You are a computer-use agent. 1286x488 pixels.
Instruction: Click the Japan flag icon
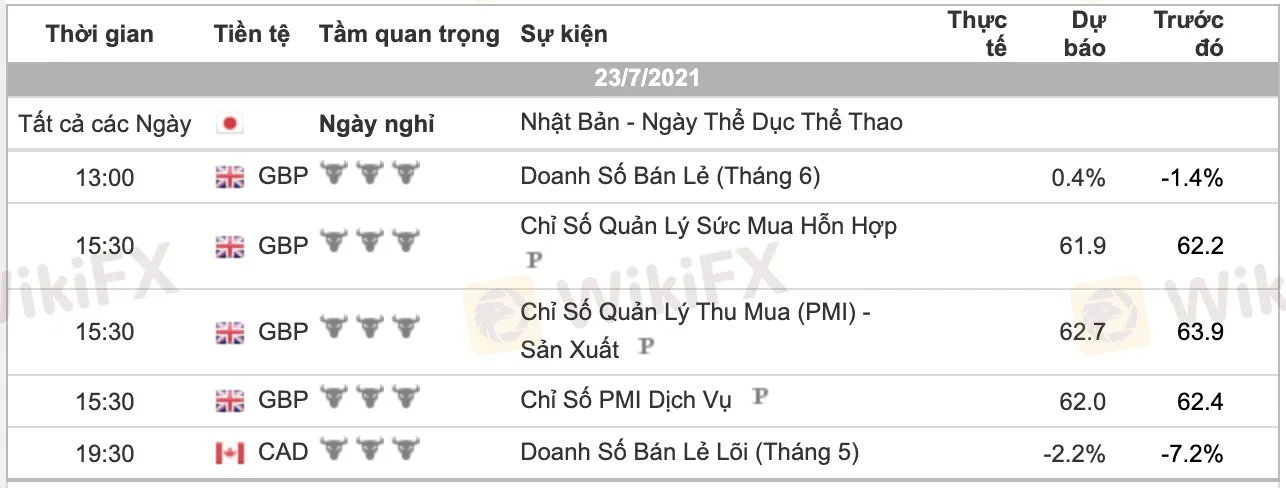pyautogui.click(x=230, y=125)
